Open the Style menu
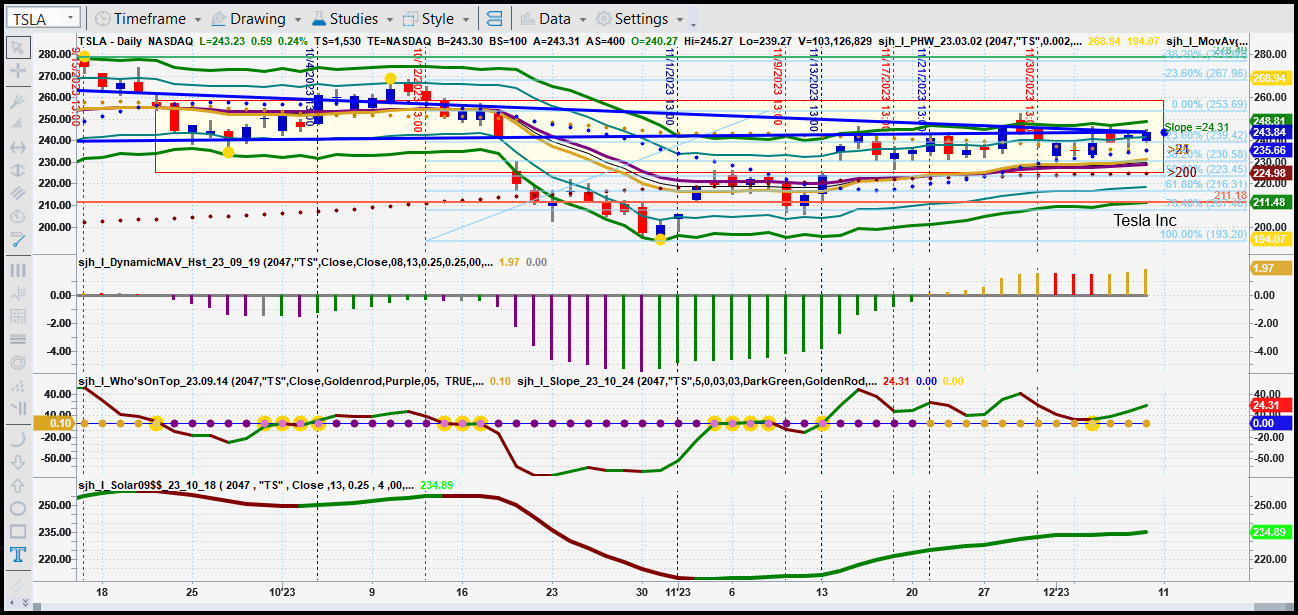1298x615 pixels. (435, 19)
